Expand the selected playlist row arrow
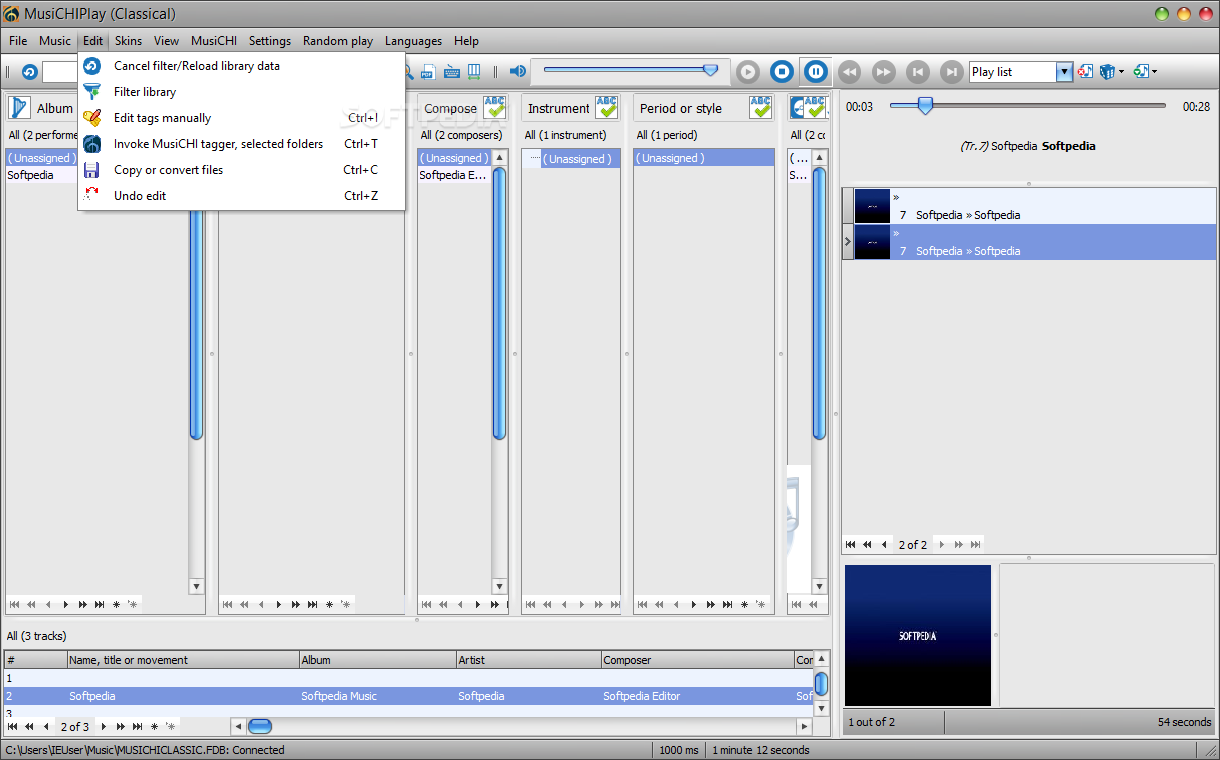 click(x=848, y=242)
